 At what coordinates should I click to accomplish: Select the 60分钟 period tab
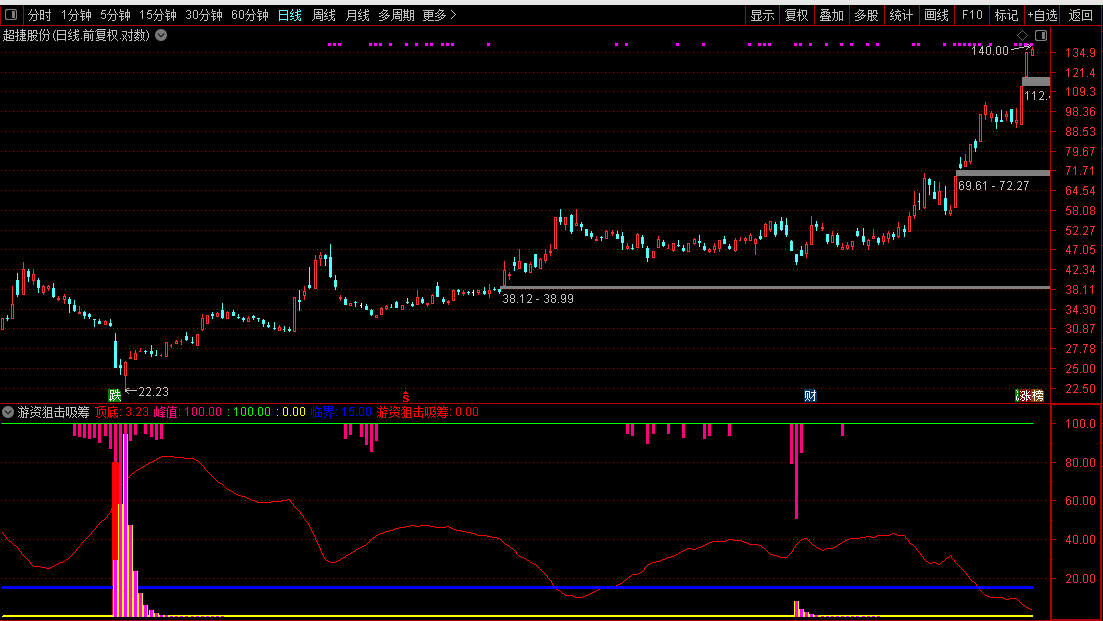coord(249,15)
